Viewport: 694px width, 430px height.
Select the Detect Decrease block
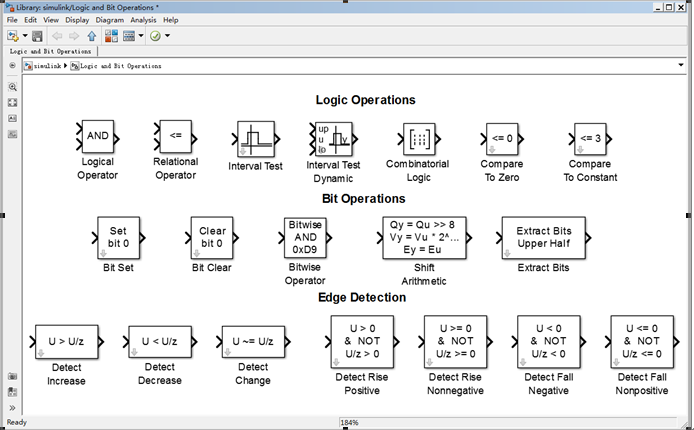pos(160,342)
